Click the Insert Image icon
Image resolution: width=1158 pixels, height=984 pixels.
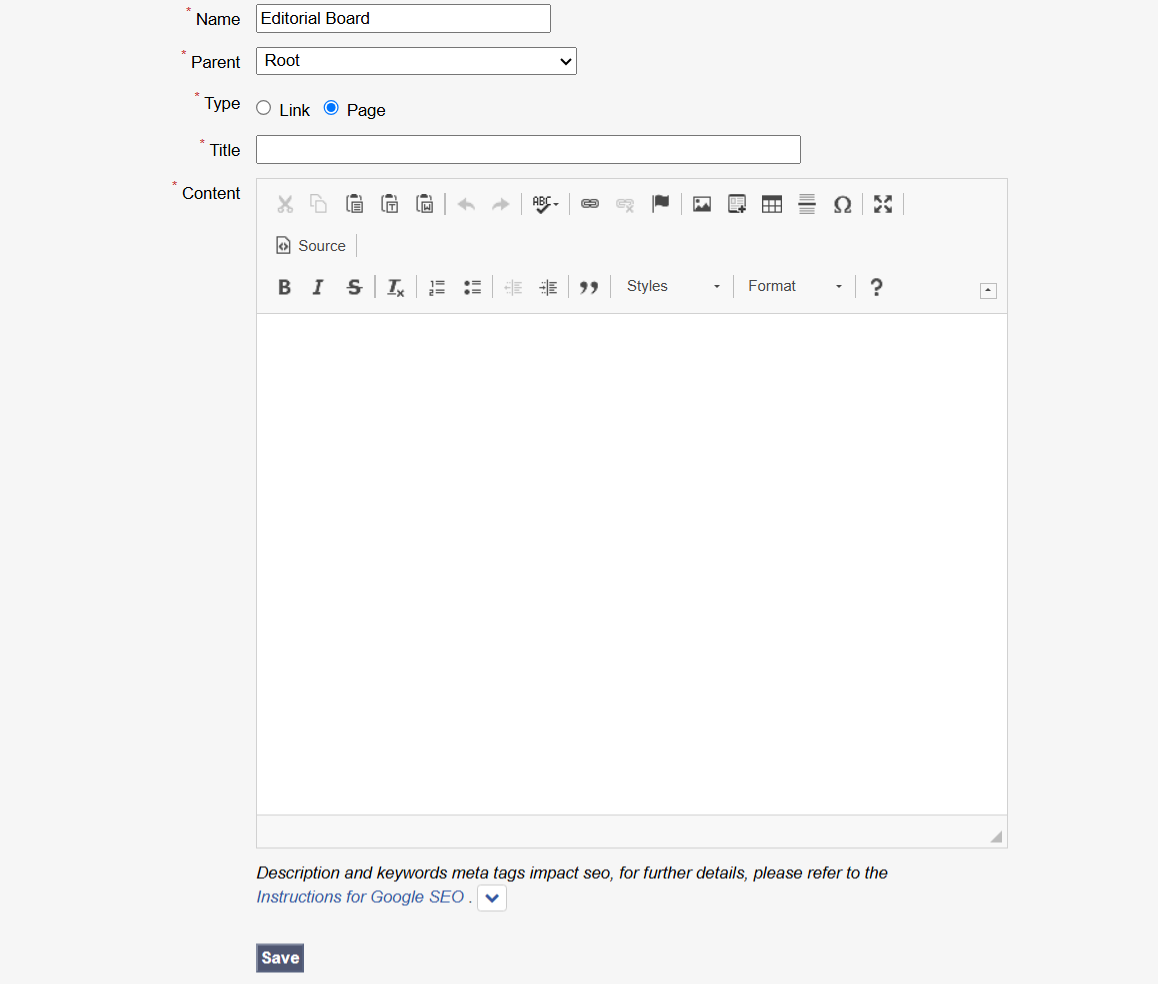pos(702,204)
